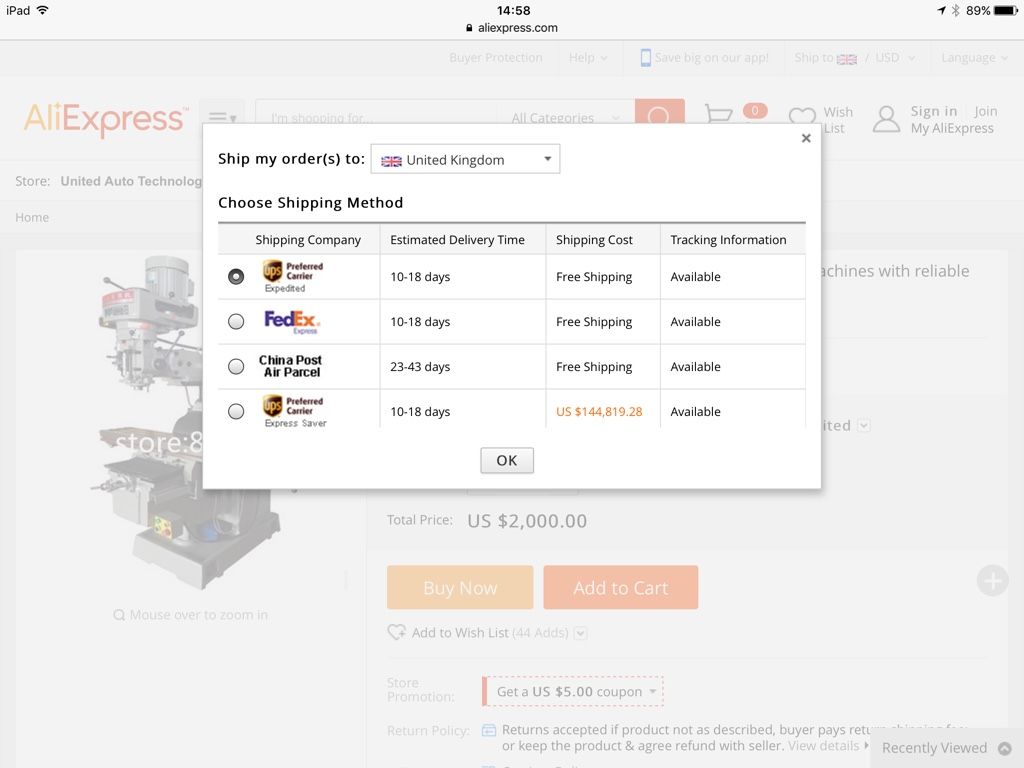
Task: Tap the Bluetooth status icon
Action: pyautogui.click(x=955, y=10)
